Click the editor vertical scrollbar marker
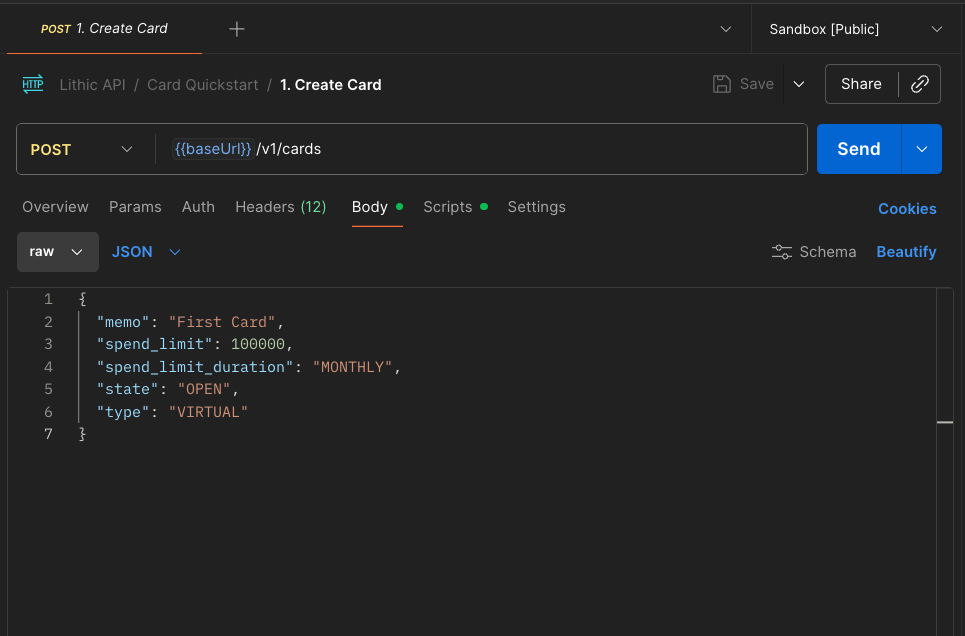The width and height of the screenshot is (965, 636). [x=945, y=422]
